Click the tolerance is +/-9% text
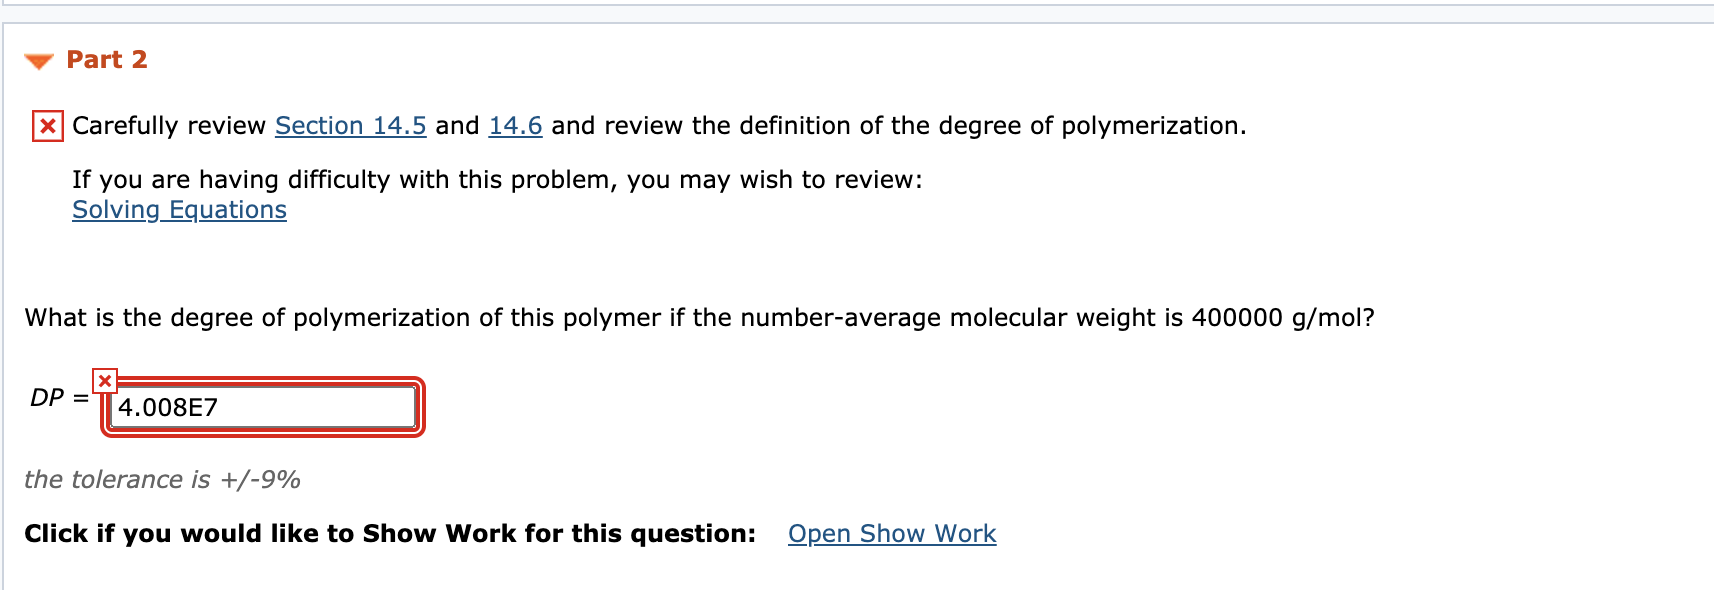The height and width of the screenshot is (590, 1714). (163, 479)
